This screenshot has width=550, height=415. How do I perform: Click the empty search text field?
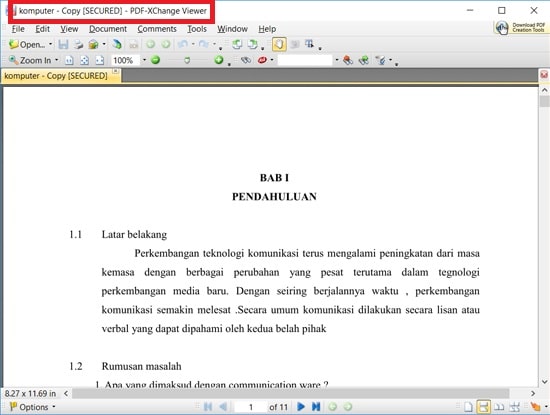[x=305, y=60]
